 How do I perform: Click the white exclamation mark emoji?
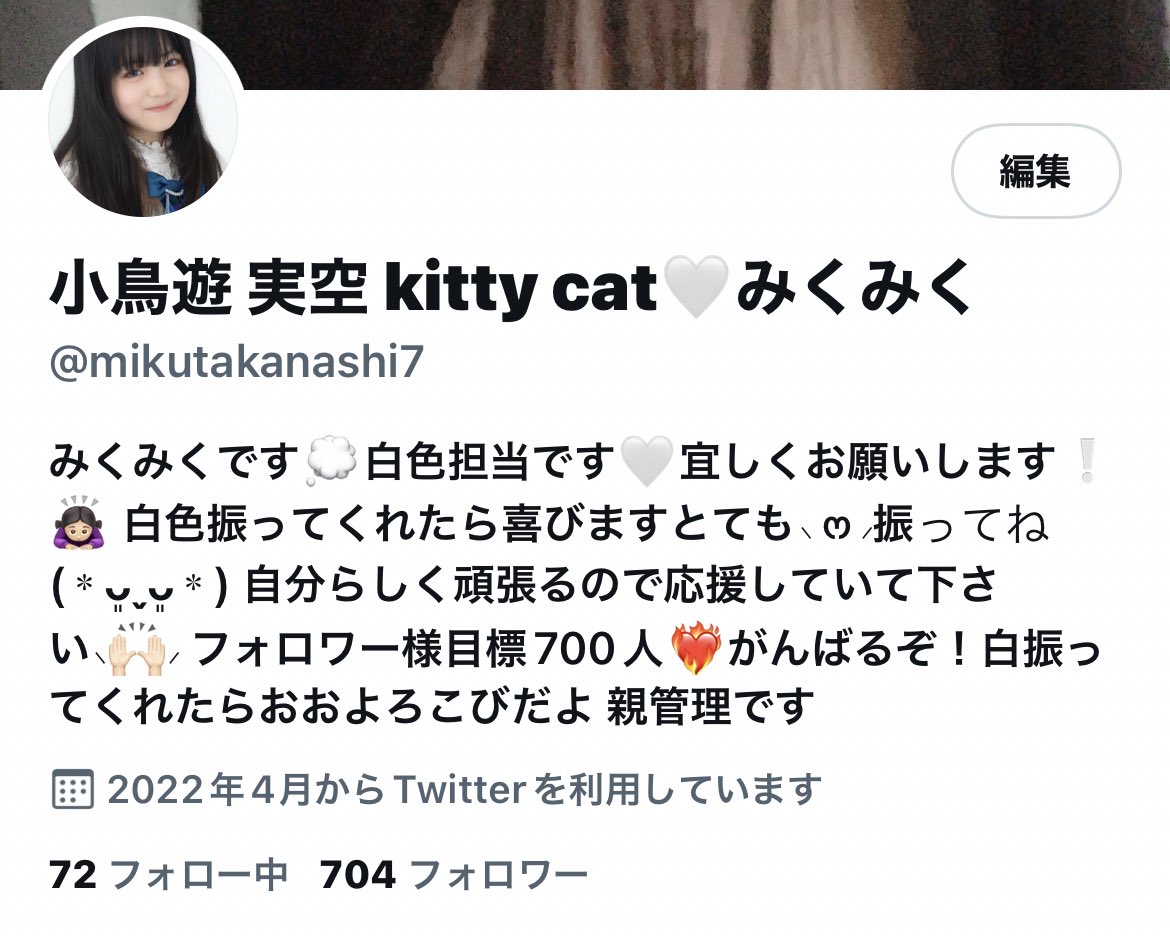[x=1086, y=461]
